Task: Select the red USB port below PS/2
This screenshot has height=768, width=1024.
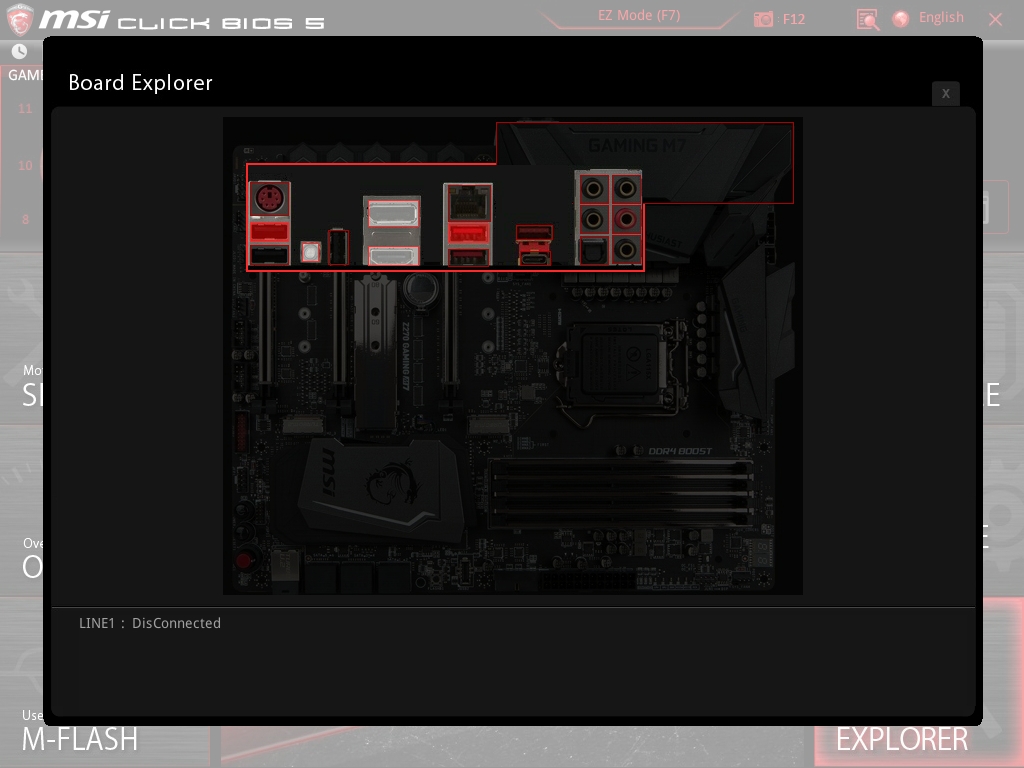Action: click(269, 231)
